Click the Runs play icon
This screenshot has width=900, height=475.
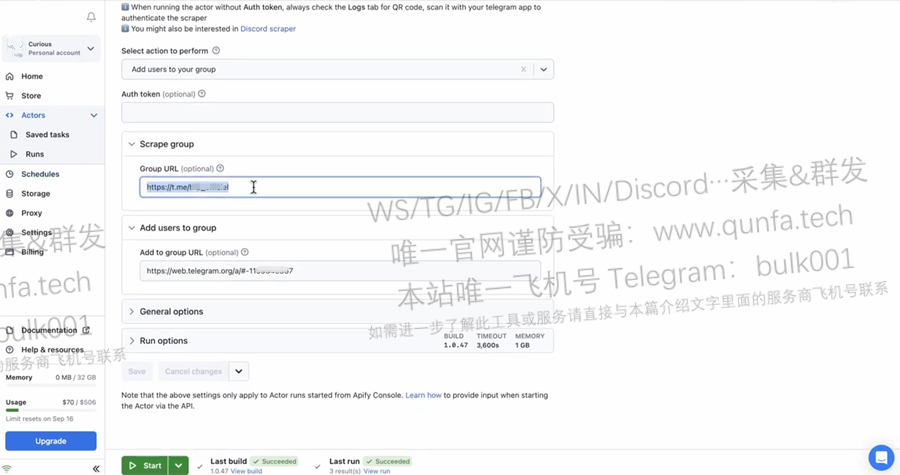(x=14, y=154)
